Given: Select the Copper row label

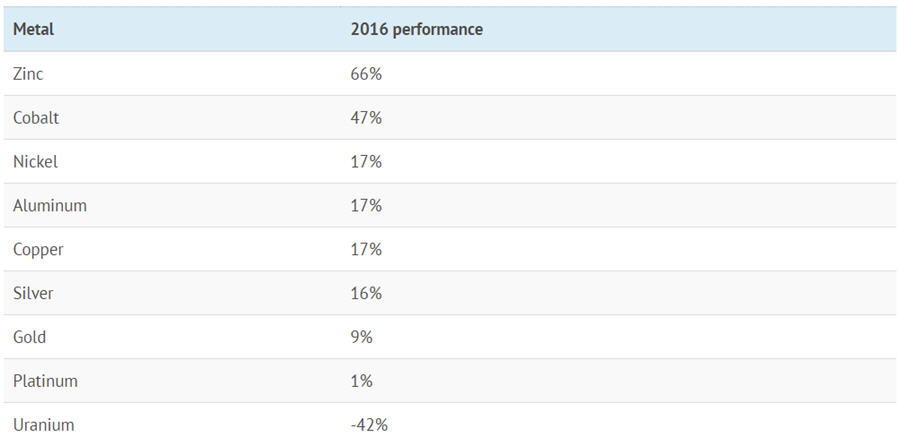Looking at the screenshot, I should tap(38, 250).
